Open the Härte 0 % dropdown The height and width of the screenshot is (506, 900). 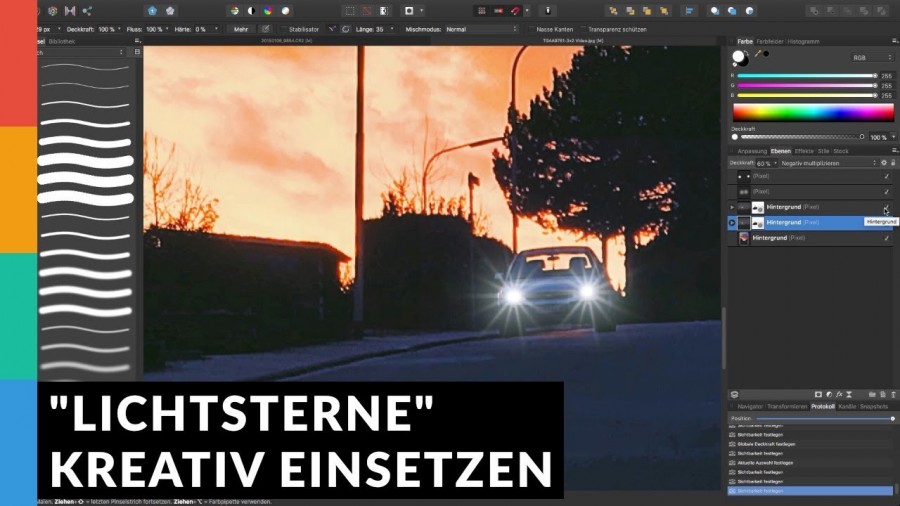[216, 29]
